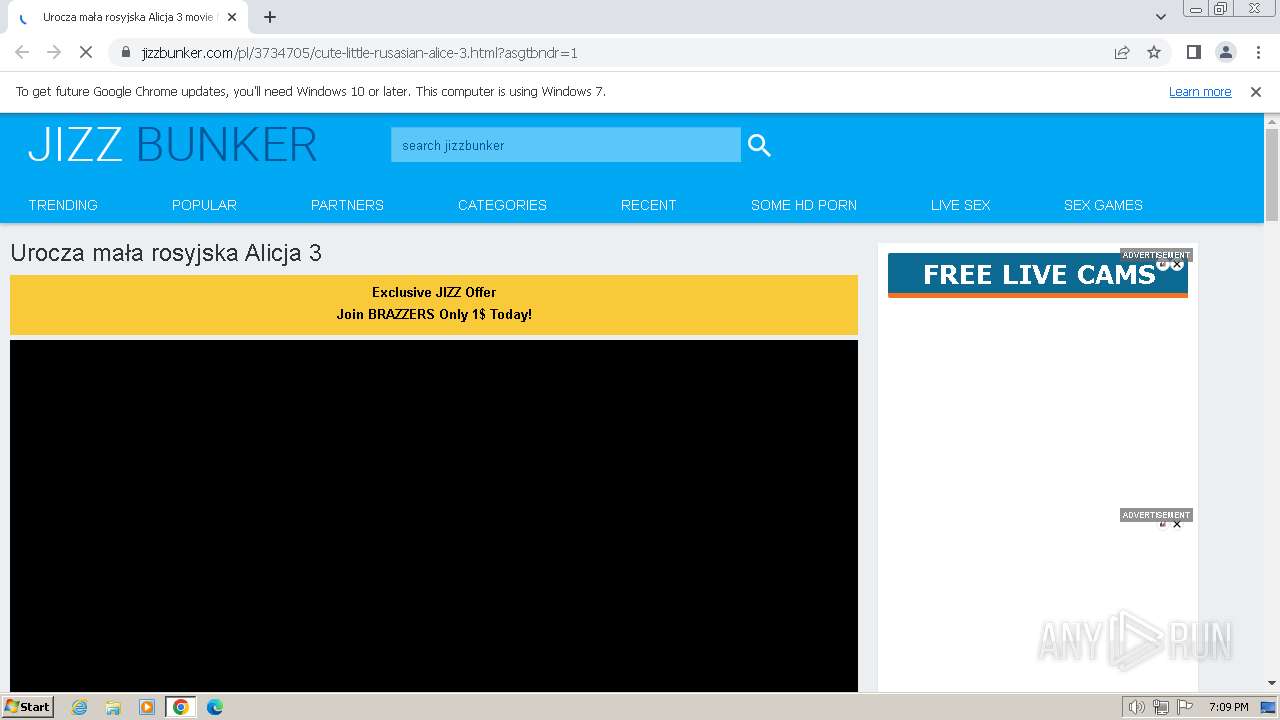1280x720 pixels.
Task: Click the page scrollbar up arrow
Action: pos(1272,122)
